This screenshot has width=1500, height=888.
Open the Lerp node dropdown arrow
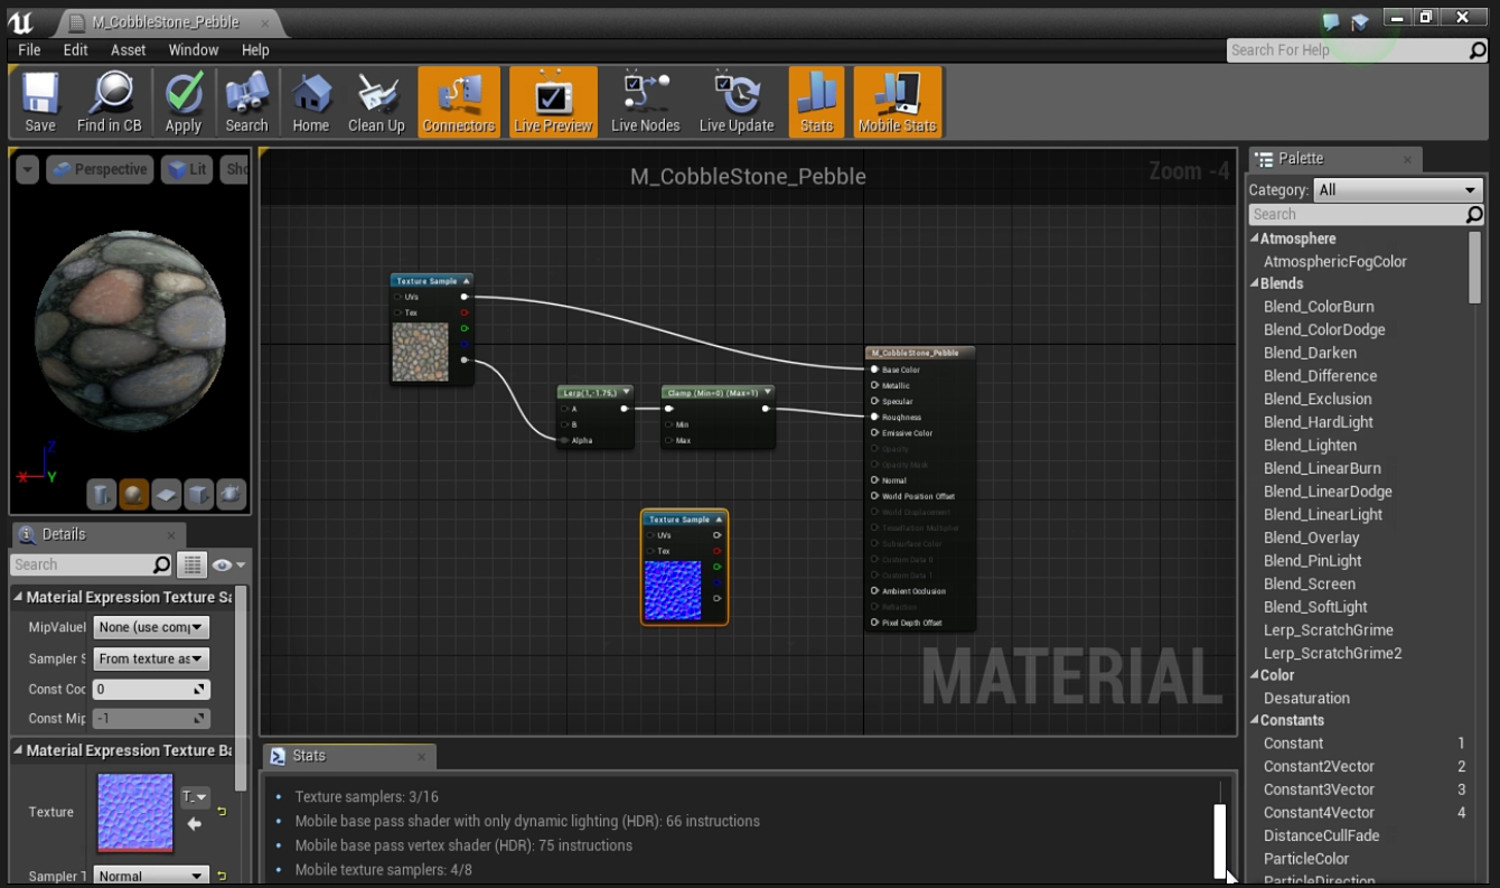pyautogui.click(x=626, y=392)
